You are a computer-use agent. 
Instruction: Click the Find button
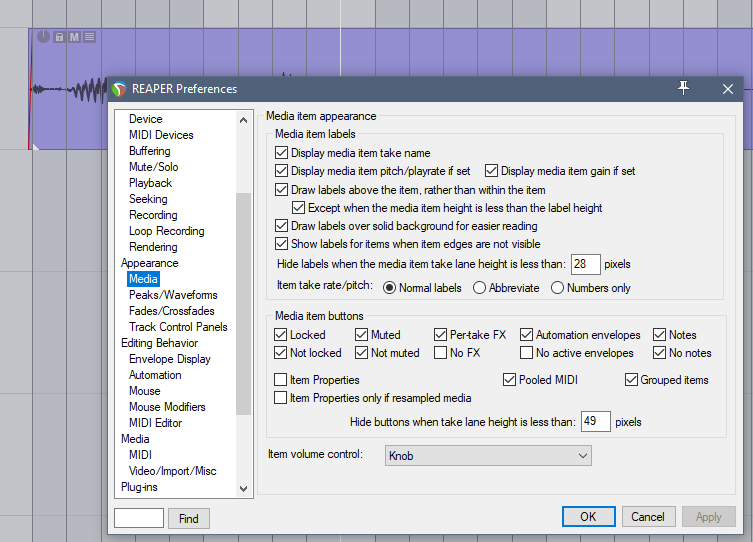click(189, 518)
